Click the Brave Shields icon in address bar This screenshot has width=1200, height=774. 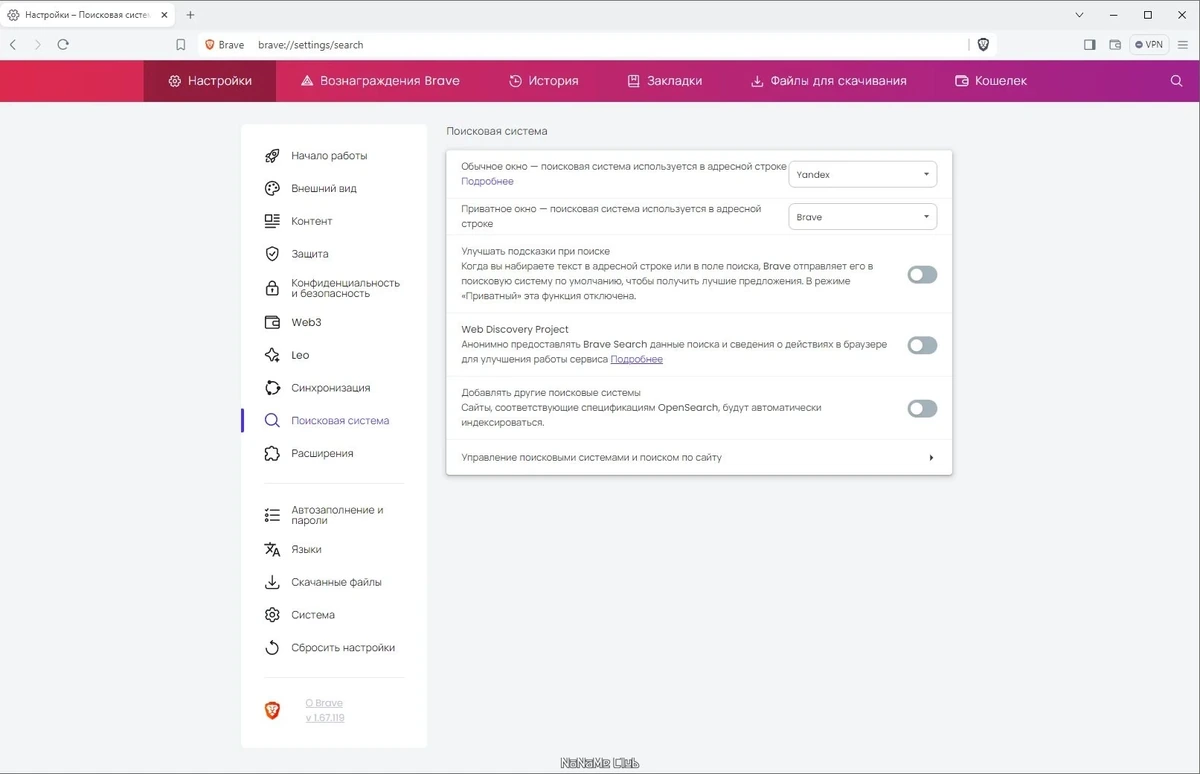[x=983, y=44]
